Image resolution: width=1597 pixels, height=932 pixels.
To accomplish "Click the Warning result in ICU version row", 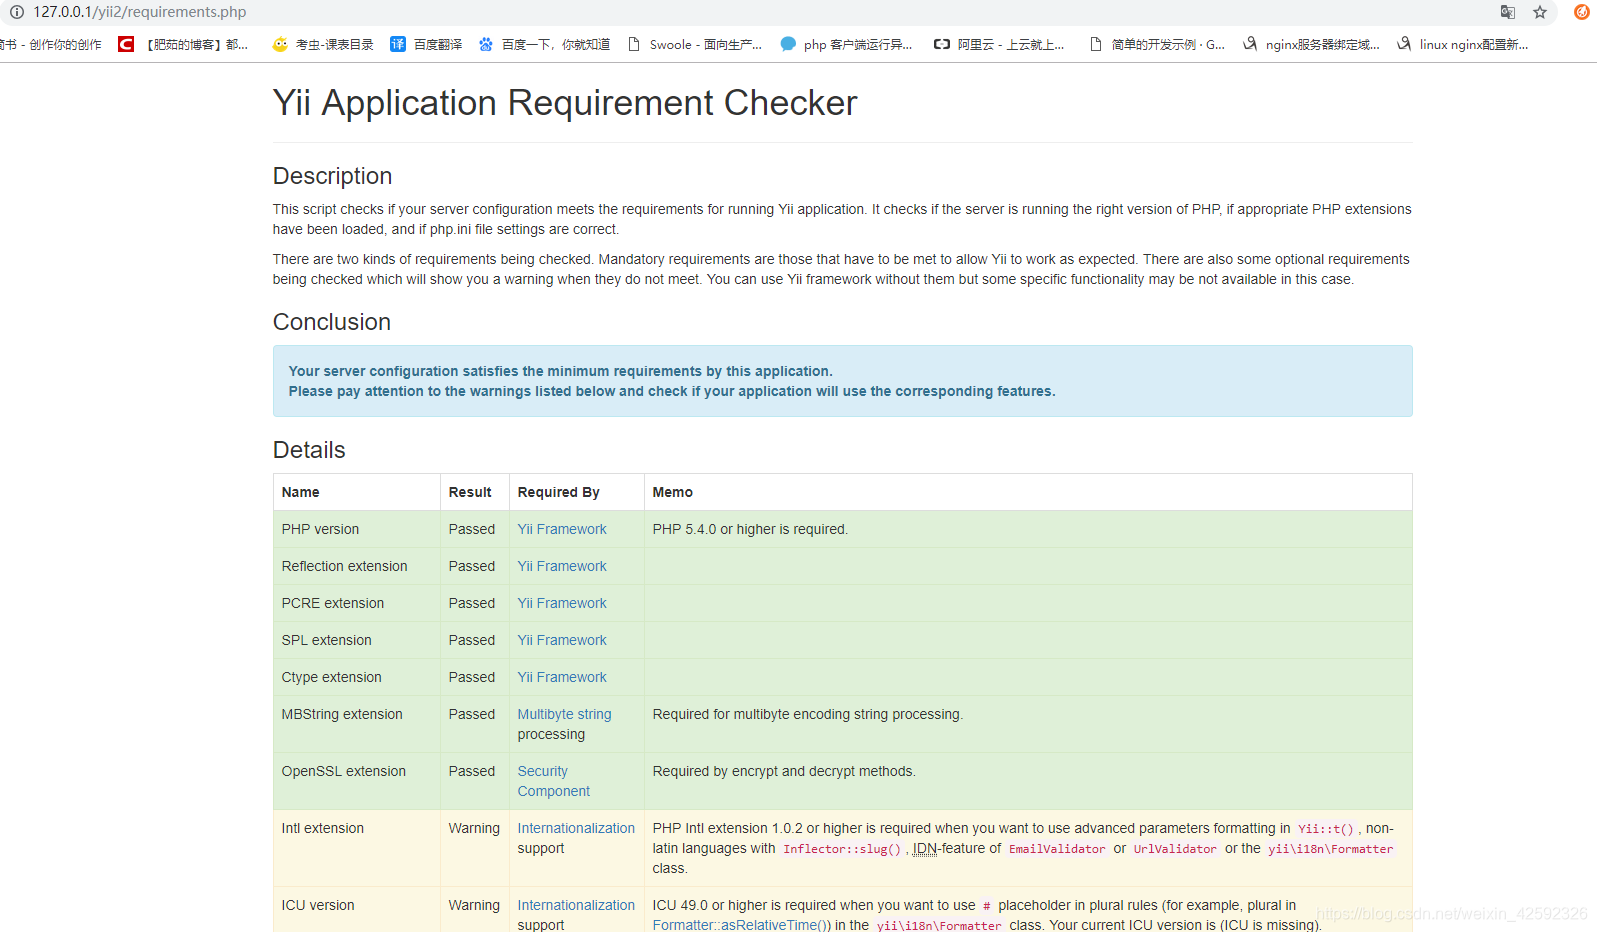I will click(474, 905).
